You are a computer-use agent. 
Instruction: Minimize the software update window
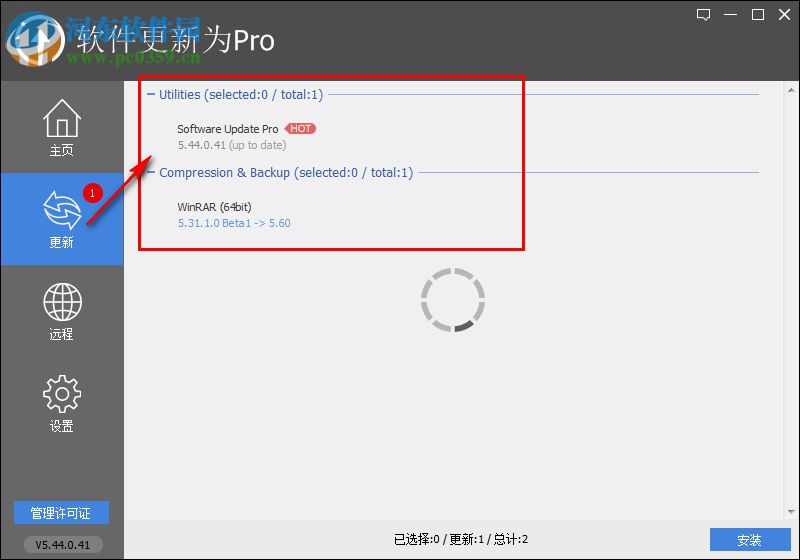(x=731, y=15)
